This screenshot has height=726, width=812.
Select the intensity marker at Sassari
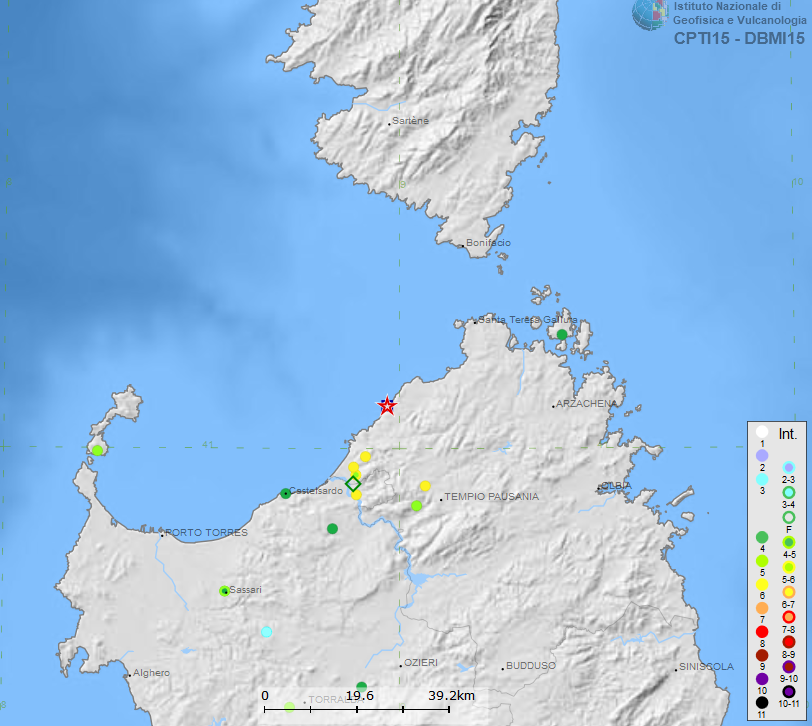(x=225, y=591)
